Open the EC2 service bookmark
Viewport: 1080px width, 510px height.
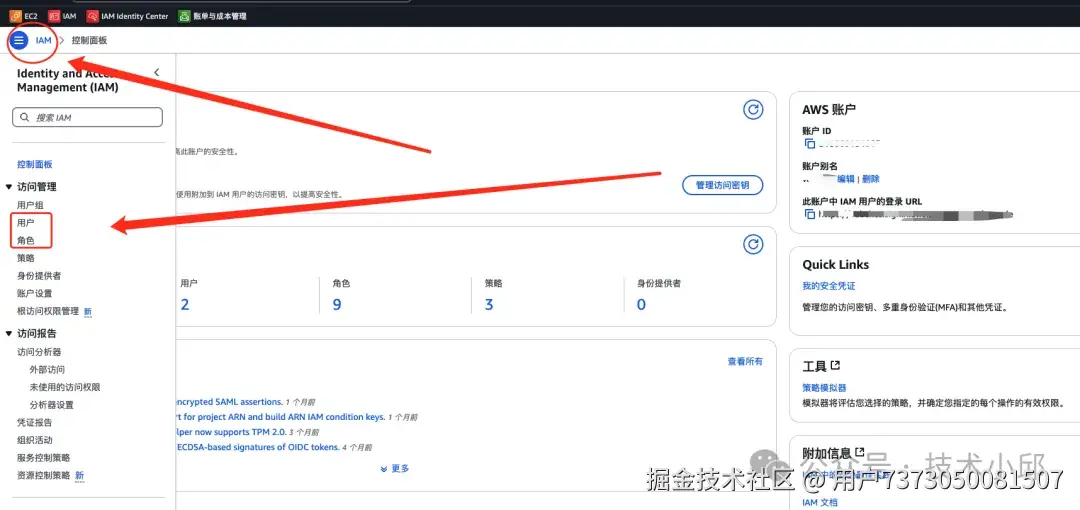(24, 16)
